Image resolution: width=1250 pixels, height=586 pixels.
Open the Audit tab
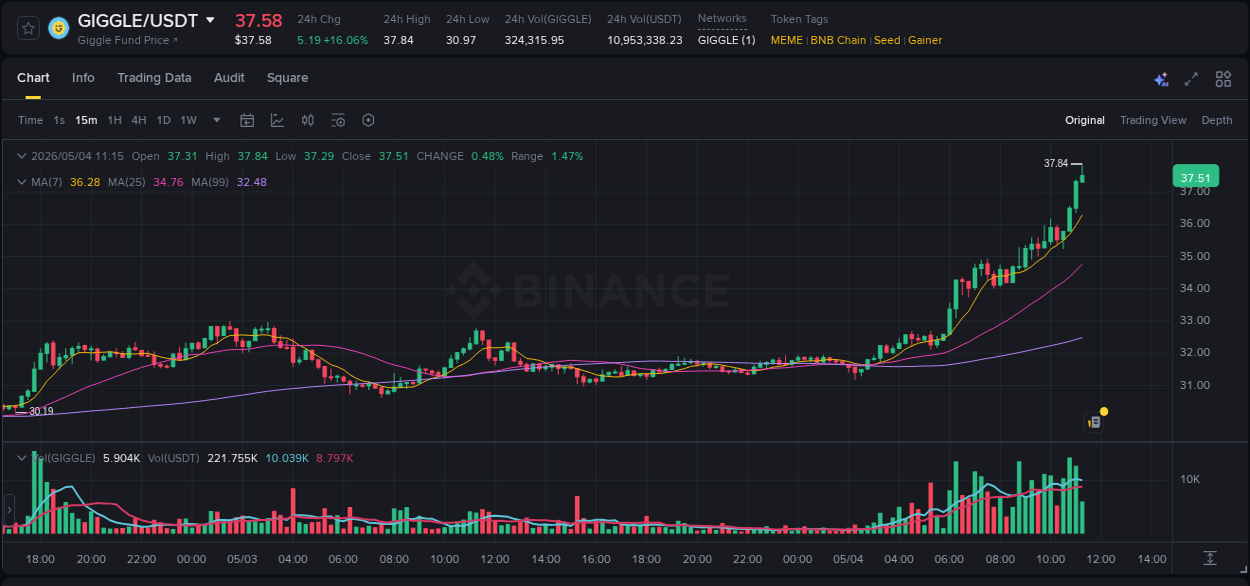(229, 78)
